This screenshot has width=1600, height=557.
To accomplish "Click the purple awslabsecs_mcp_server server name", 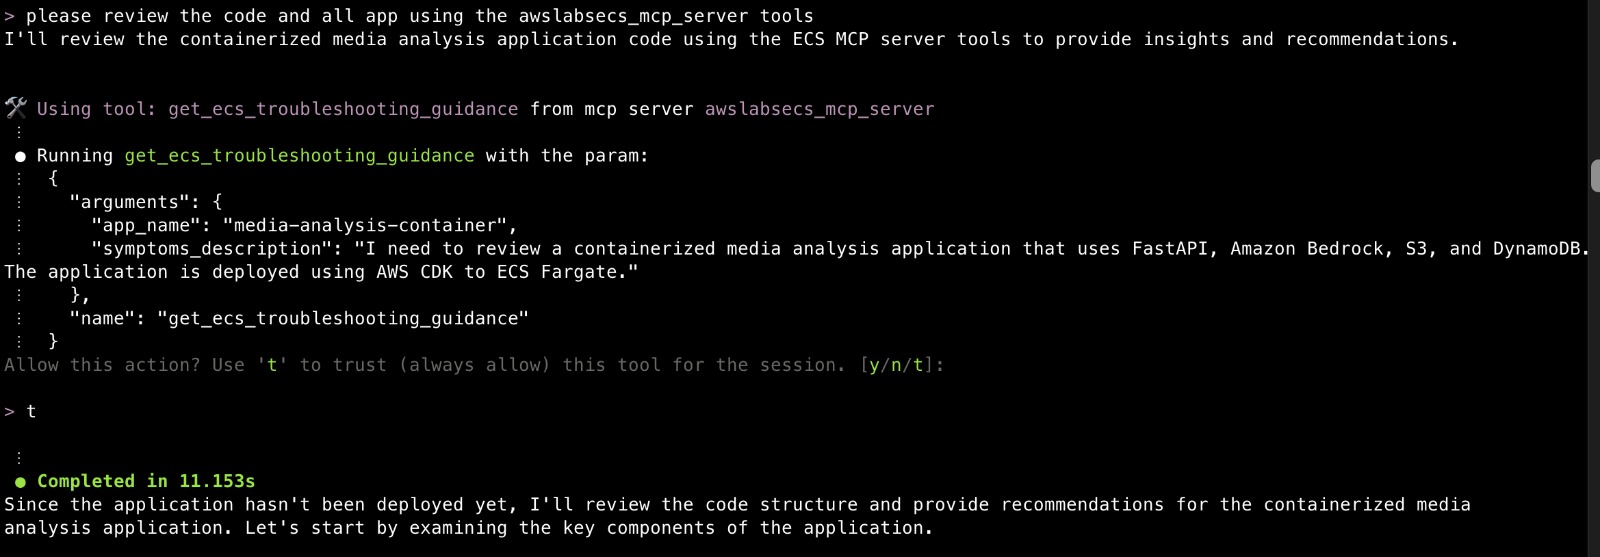I will 819,109.
